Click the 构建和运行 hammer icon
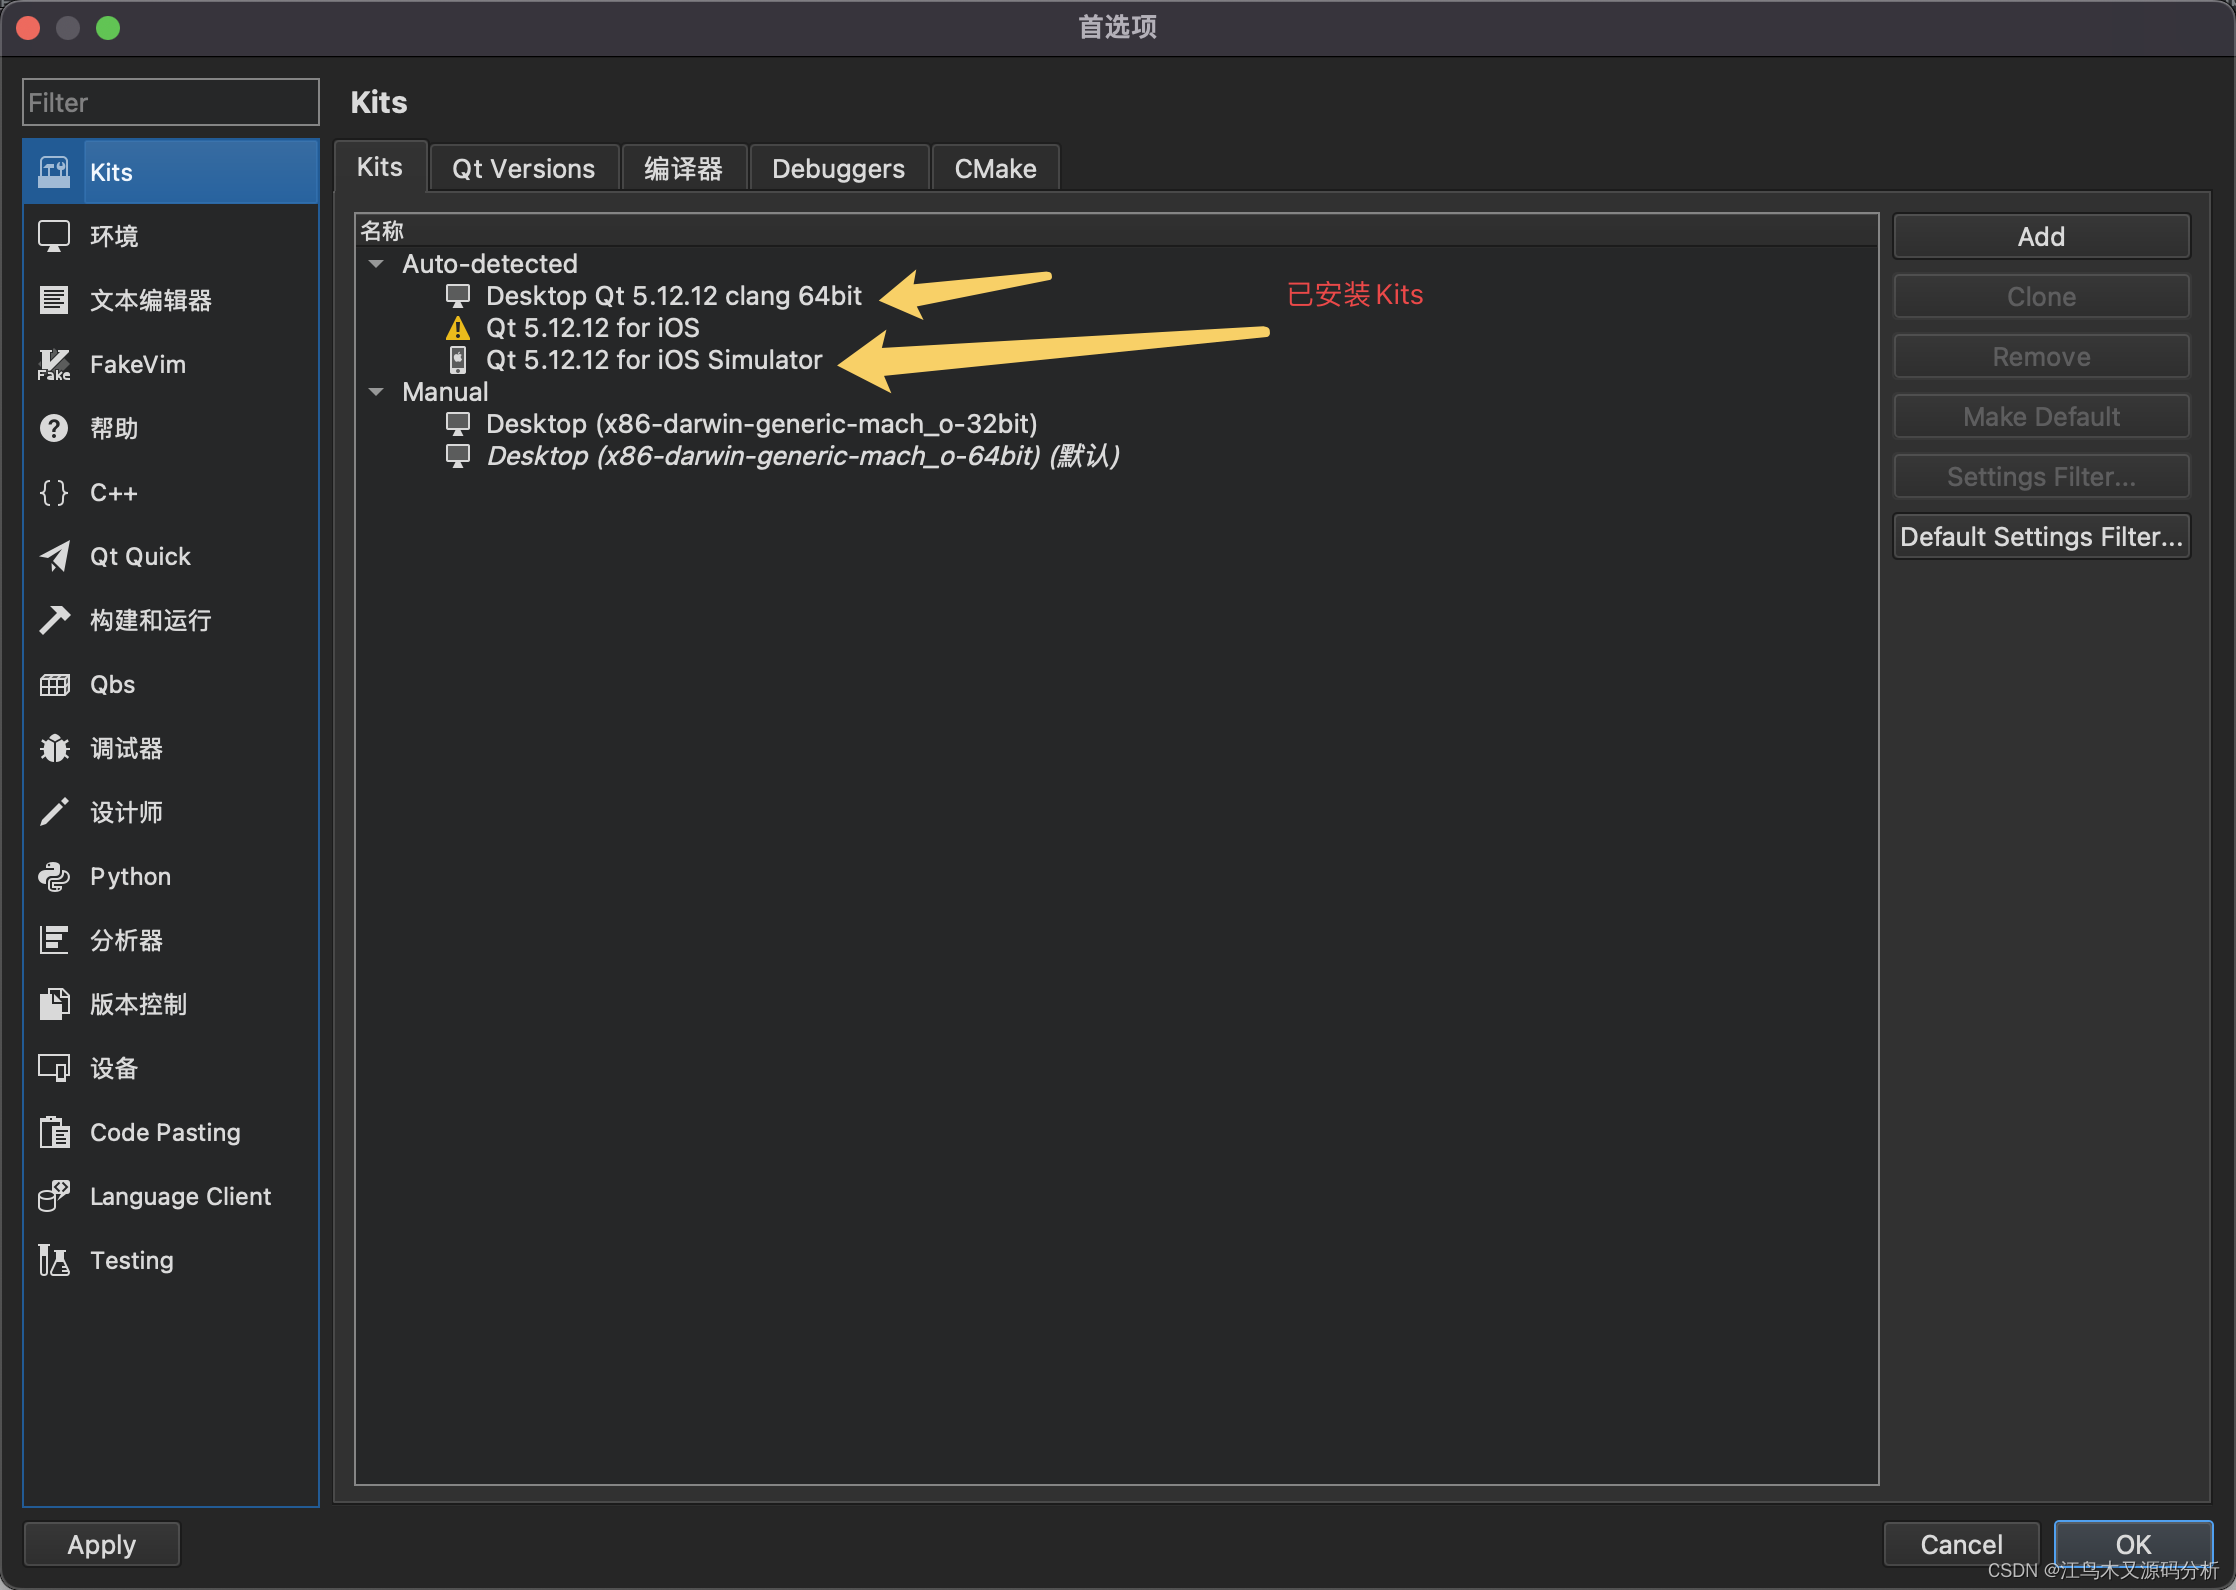2236x1590 pixels. [x=54, y=620]
